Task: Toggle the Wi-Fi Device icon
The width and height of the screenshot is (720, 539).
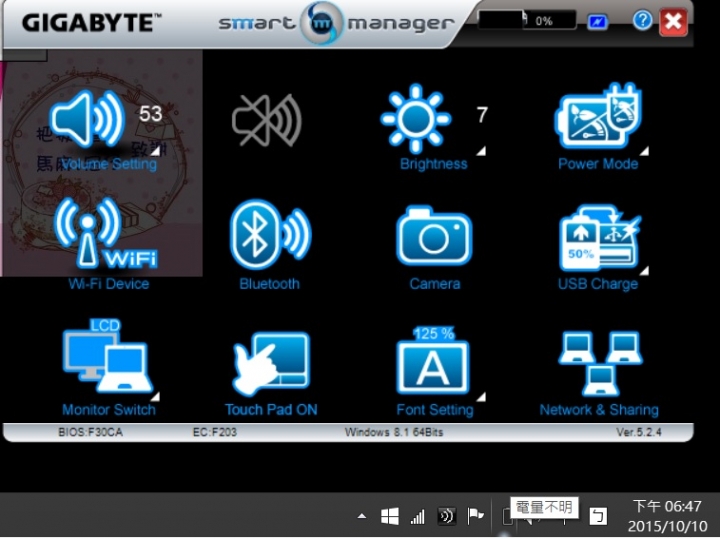Action: (x=106, y=233)
